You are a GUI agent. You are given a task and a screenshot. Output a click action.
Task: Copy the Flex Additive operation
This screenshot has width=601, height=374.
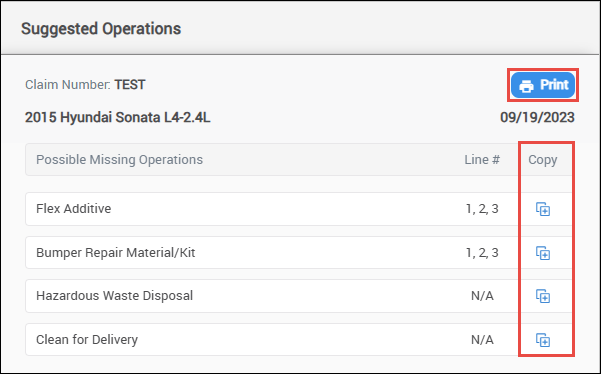point(543,209)
